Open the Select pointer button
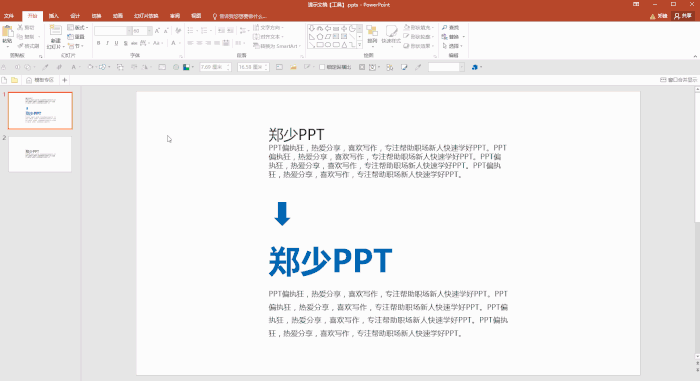 (x=452, y=46)
